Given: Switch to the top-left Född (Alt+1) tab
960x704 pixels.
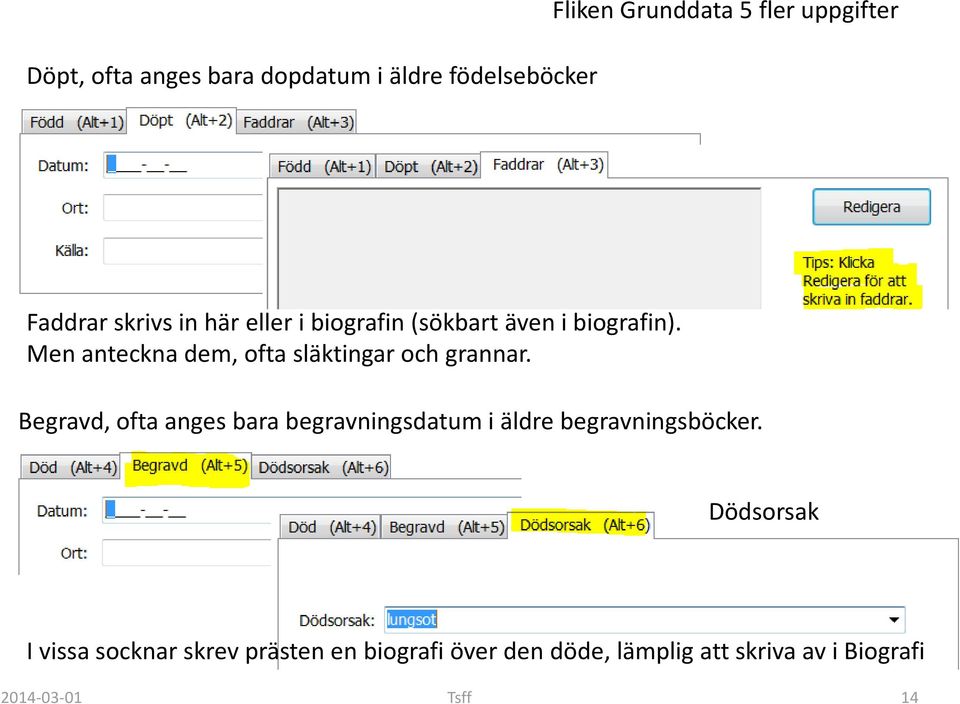Looking at the screenshot, I should pyautogui.click(x=75, y=122).
